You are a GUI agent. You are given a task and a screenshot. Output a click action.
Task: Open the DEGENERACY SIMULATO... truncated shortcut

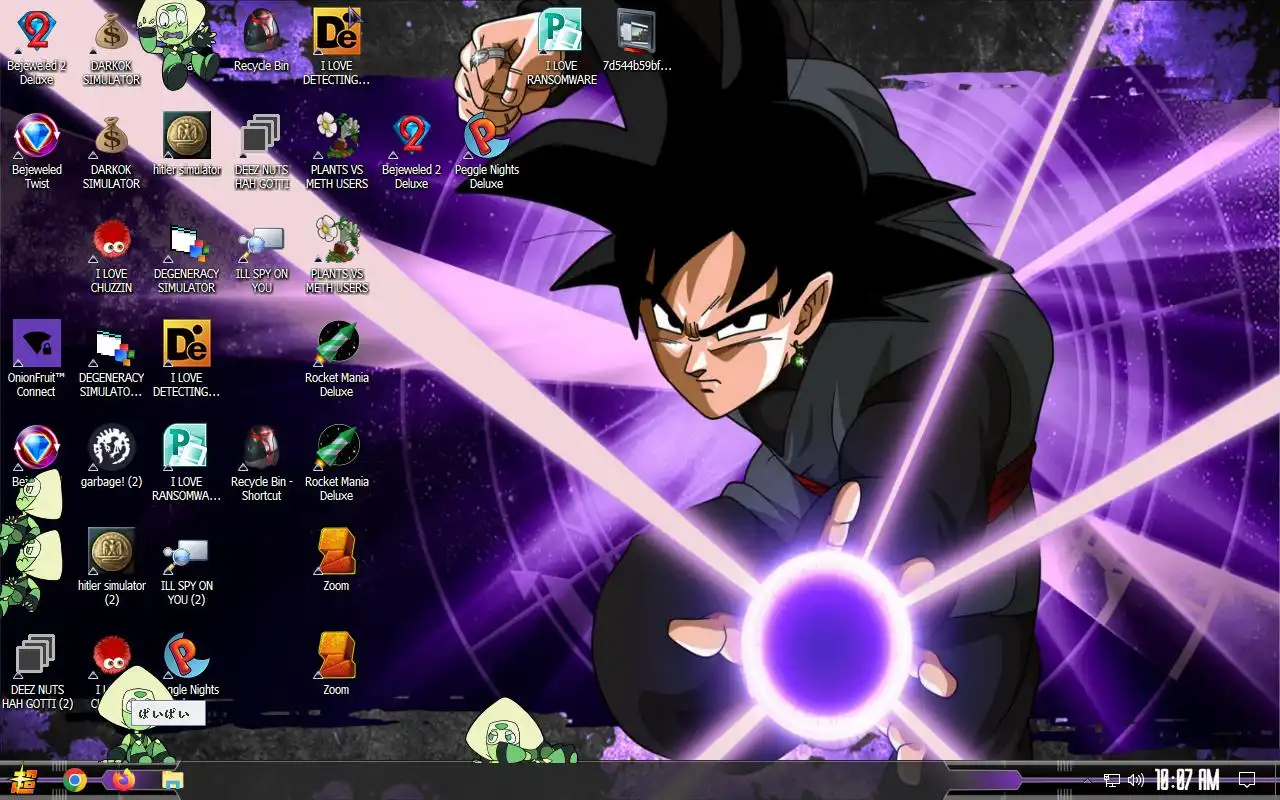pyautogui.click(x=111, y=345)
